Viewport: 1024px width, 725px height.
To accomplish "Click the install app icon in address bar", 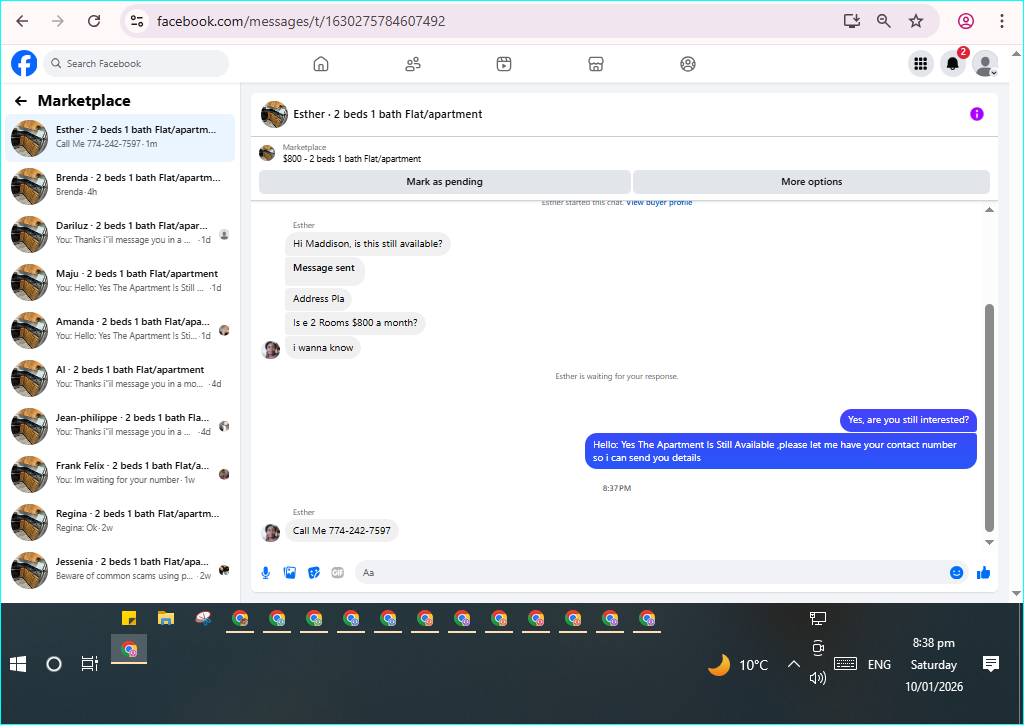I will (x=852, y=21).
